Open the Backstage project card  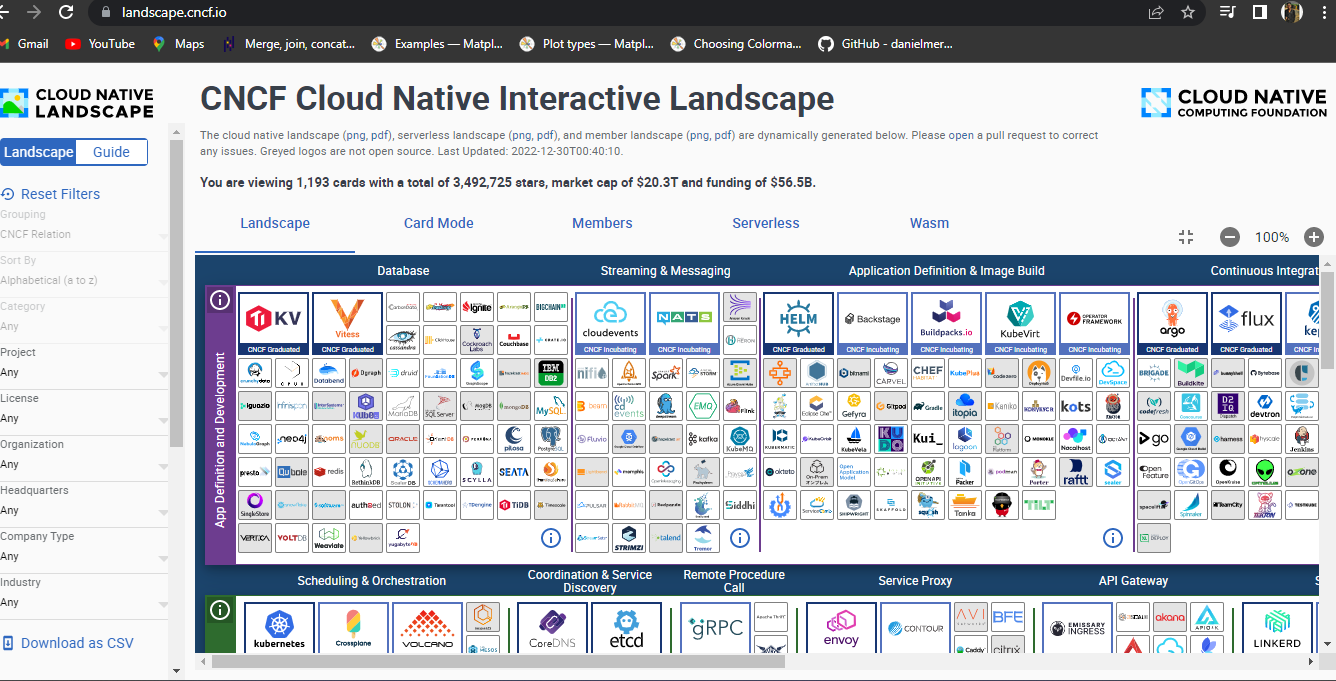(x=872, y=323)
